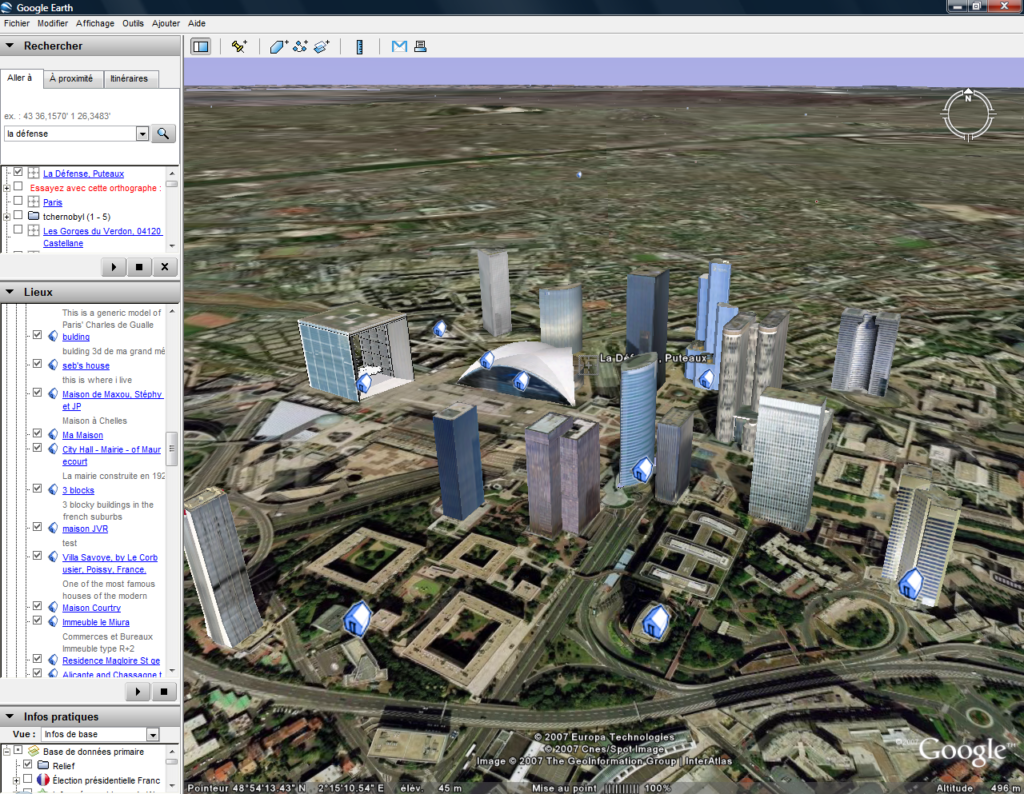
Task: Open the Fichier menu
Action: pos(16,23)
